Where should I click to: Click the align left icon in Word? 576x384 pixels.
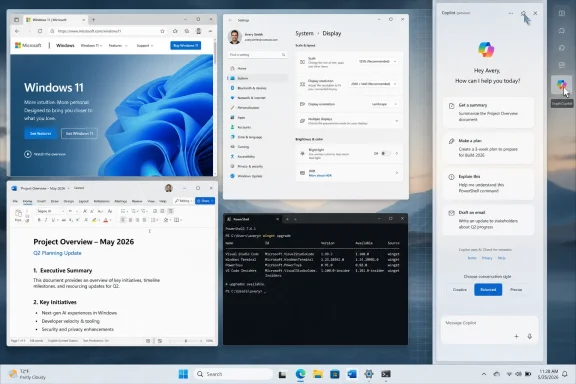[x=123, y=220]
